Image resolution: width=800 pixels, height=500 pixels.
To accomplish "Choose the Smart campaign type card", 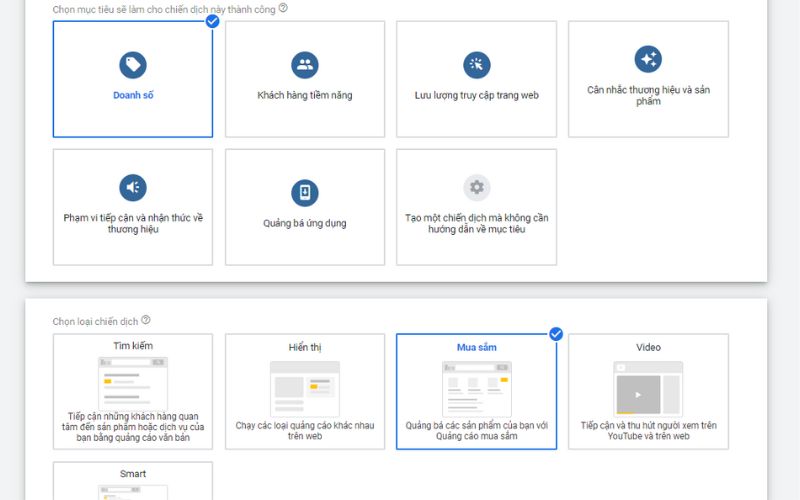I will click(133, 480).
